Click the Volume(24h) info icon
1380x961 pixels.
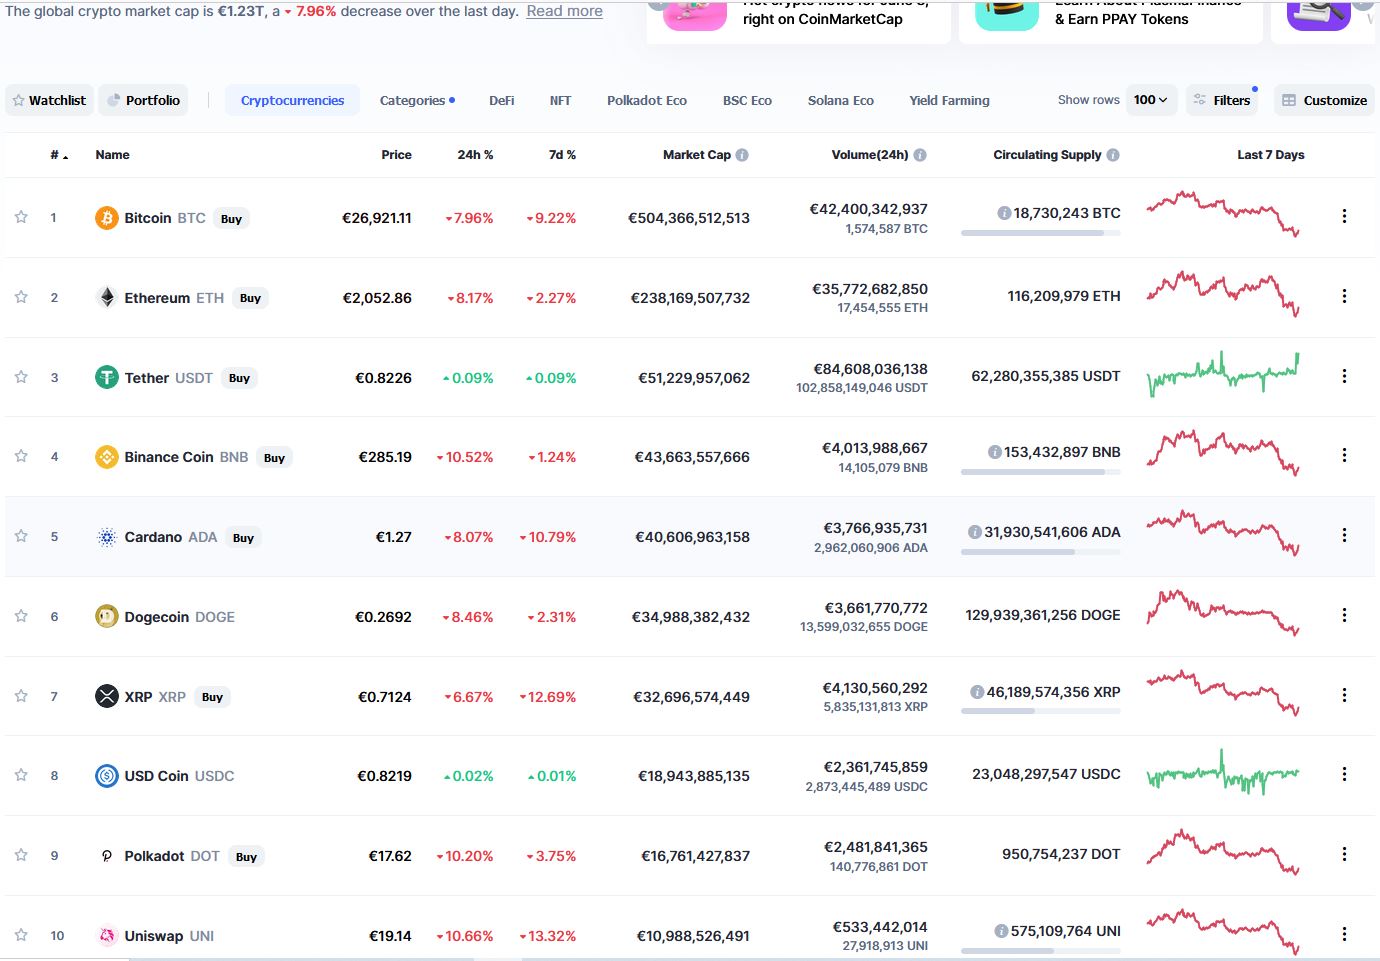point(920,155)
